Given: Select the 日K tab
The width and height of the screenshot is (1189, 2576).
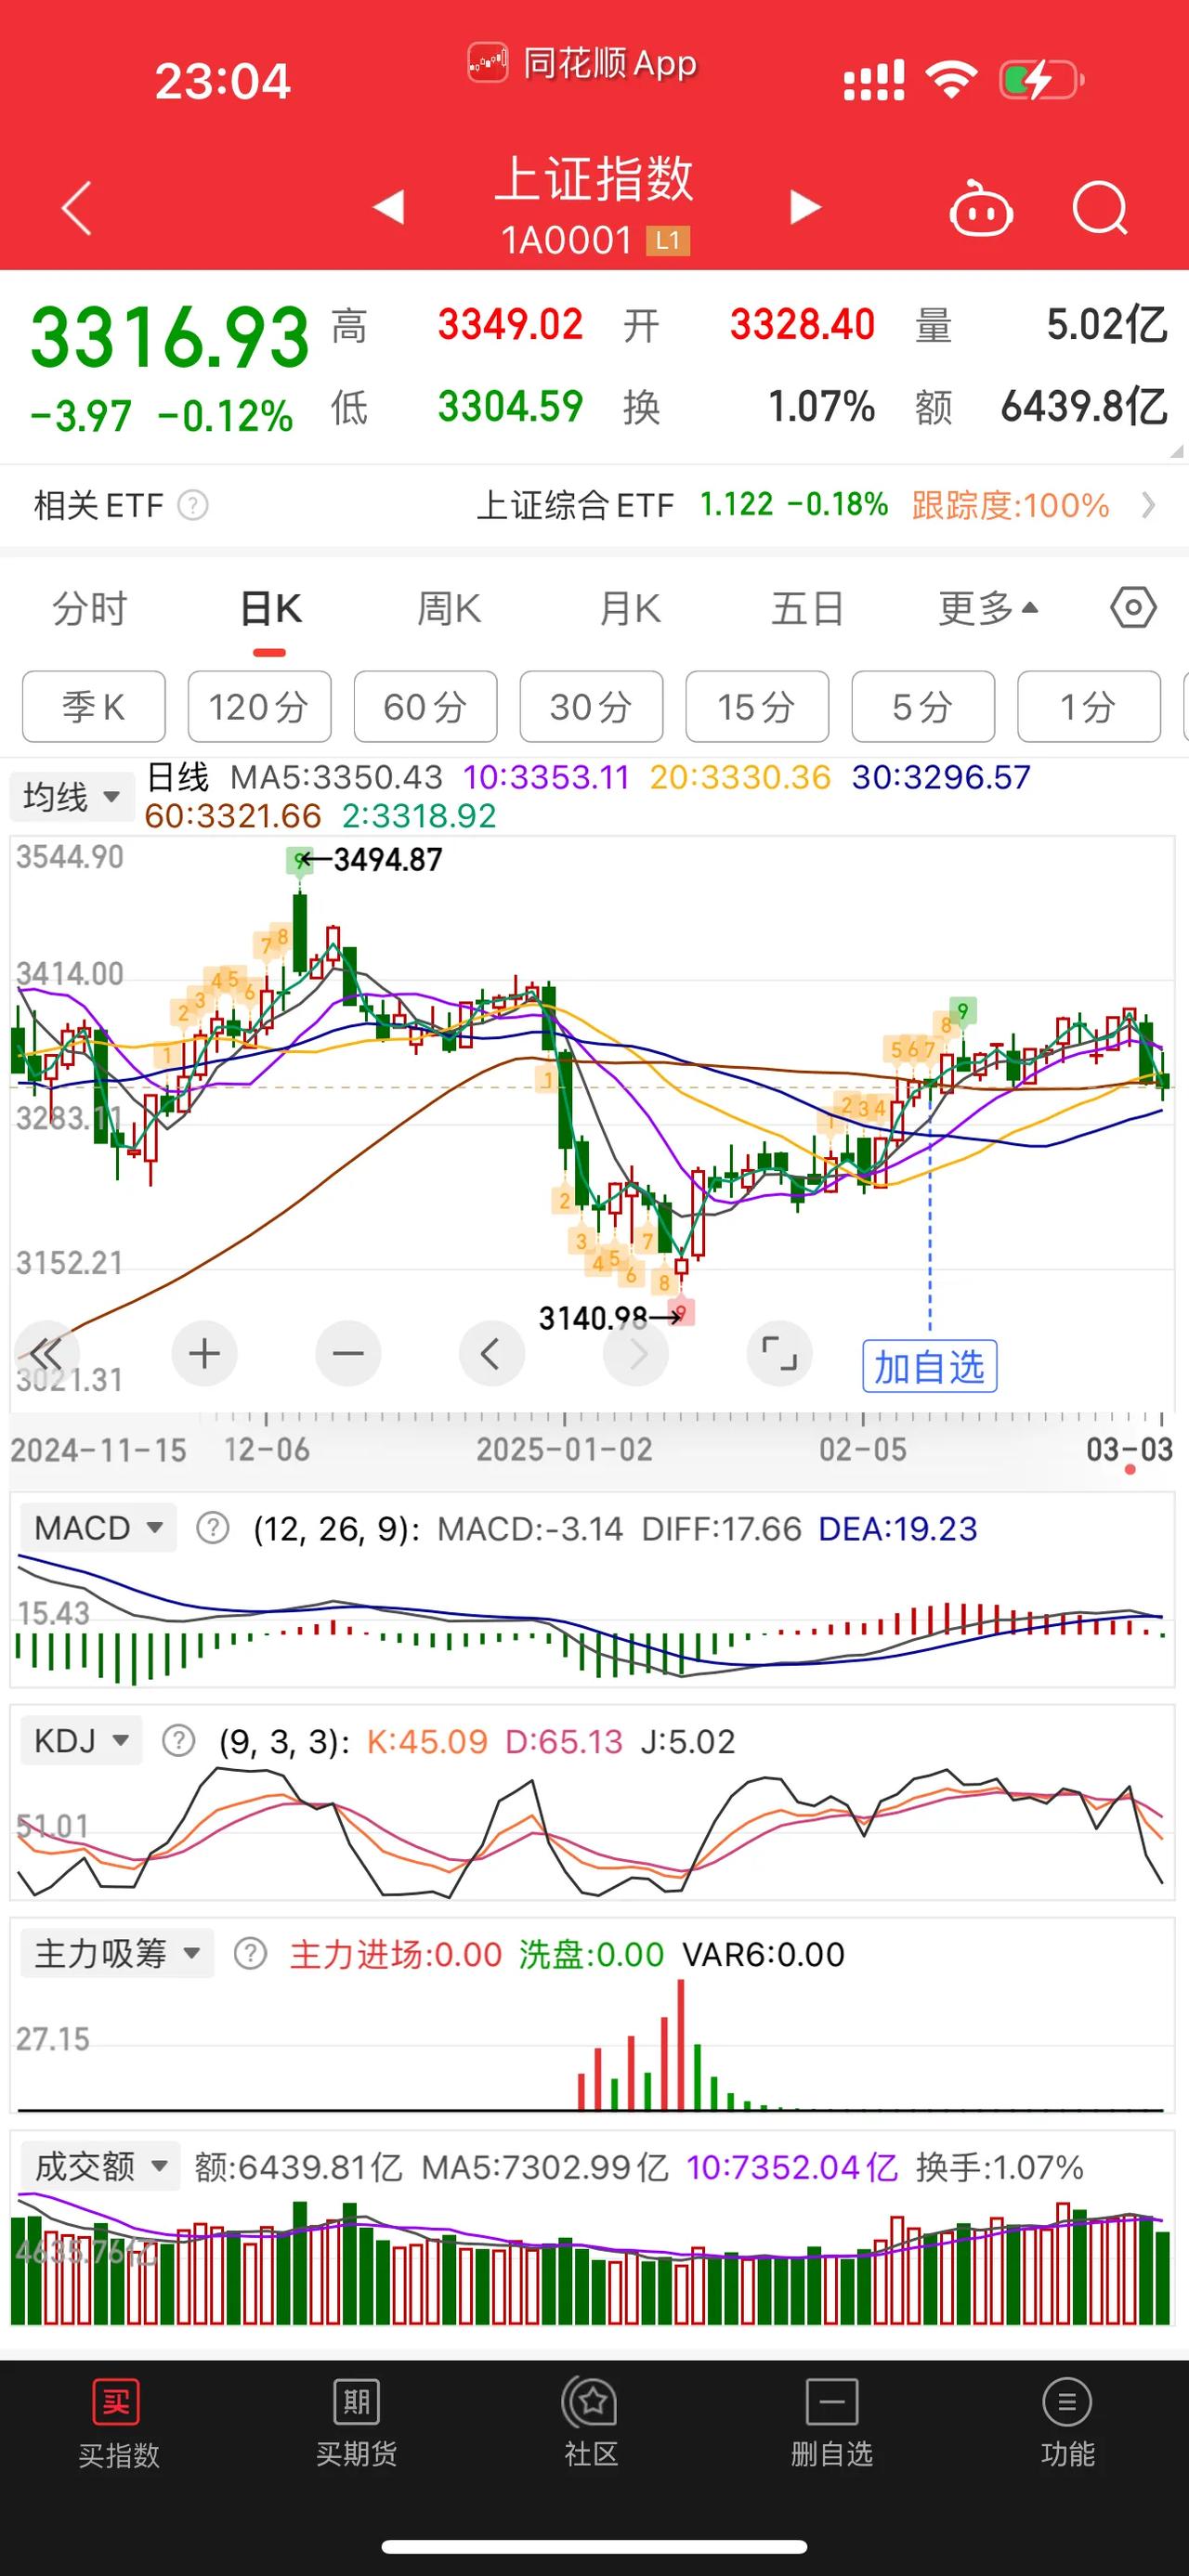Looking at the screenshot, I should (x=270, y=608).
